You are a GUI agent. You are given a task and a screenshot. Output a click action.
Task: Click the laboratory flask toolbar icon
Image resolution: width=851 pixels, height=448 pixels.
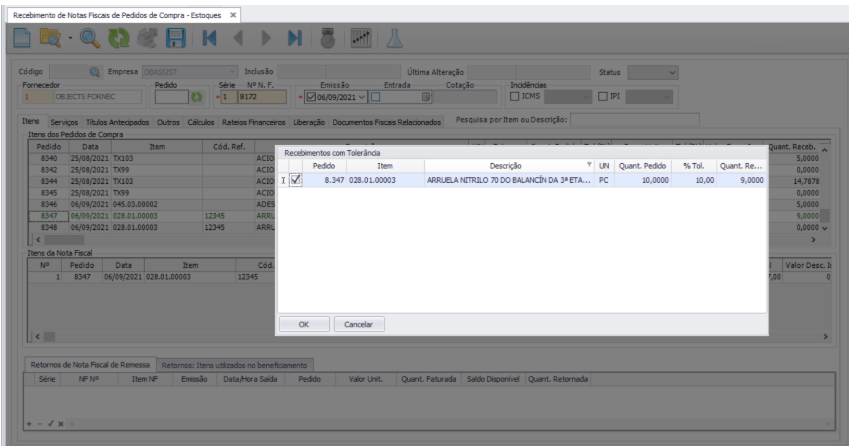394,39
